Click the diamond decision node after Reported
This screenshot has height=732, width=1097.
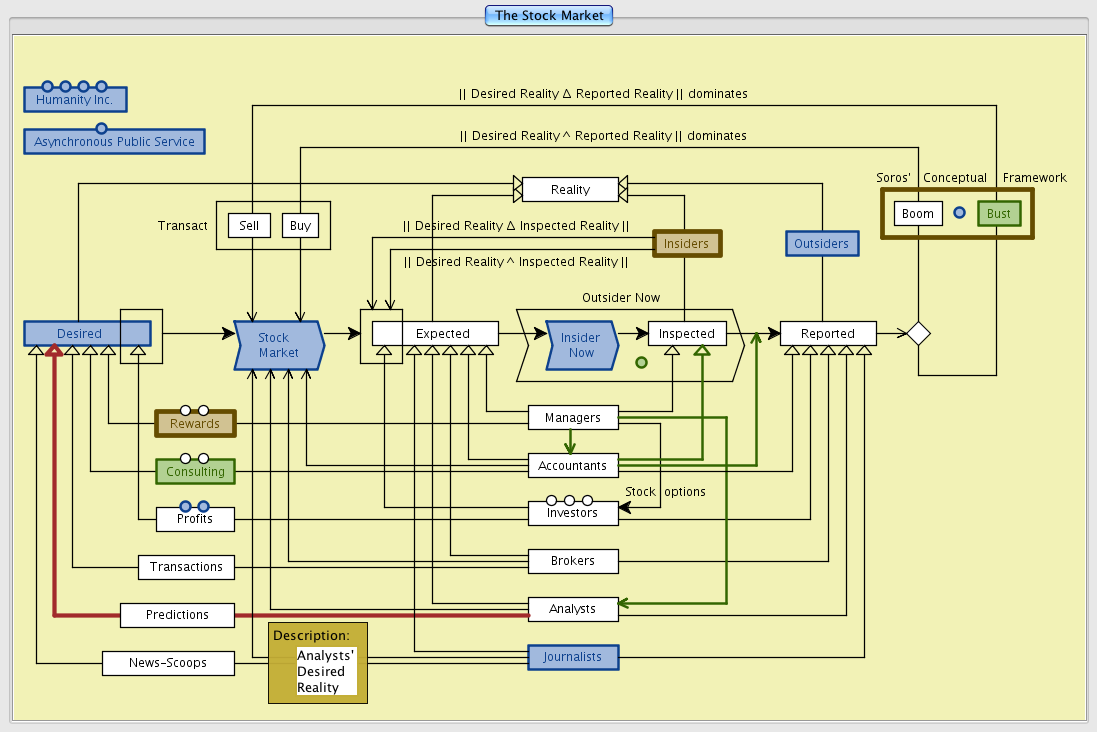[918, 333]
